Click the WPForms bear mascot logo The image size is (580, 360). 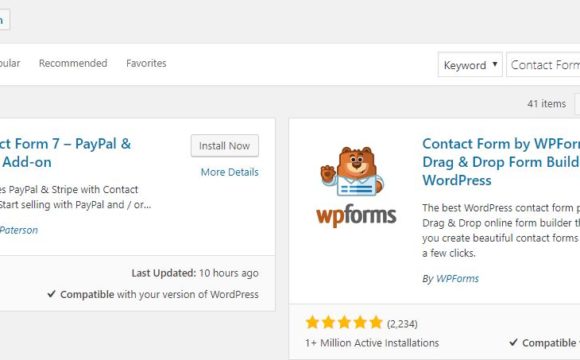(x=352, y=171)
